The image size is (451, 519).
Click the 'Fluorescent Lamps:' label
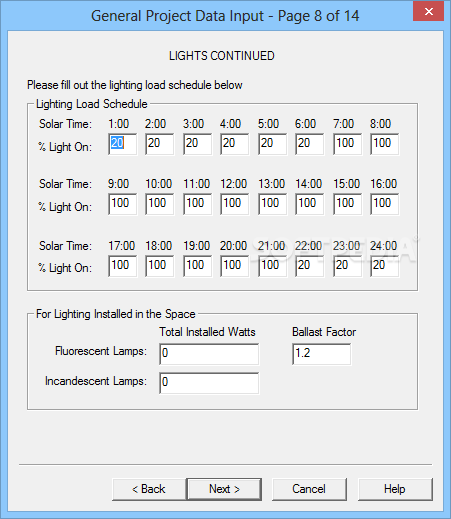[x=101, y=351]
